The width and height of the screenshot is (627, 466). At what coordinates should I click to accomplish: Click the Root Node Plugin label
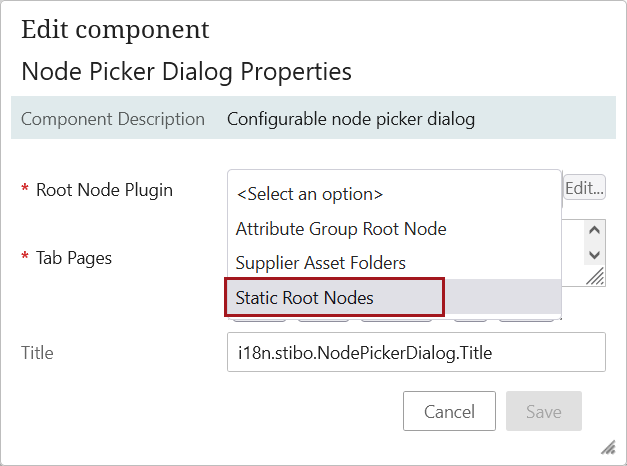click(104, 189)
